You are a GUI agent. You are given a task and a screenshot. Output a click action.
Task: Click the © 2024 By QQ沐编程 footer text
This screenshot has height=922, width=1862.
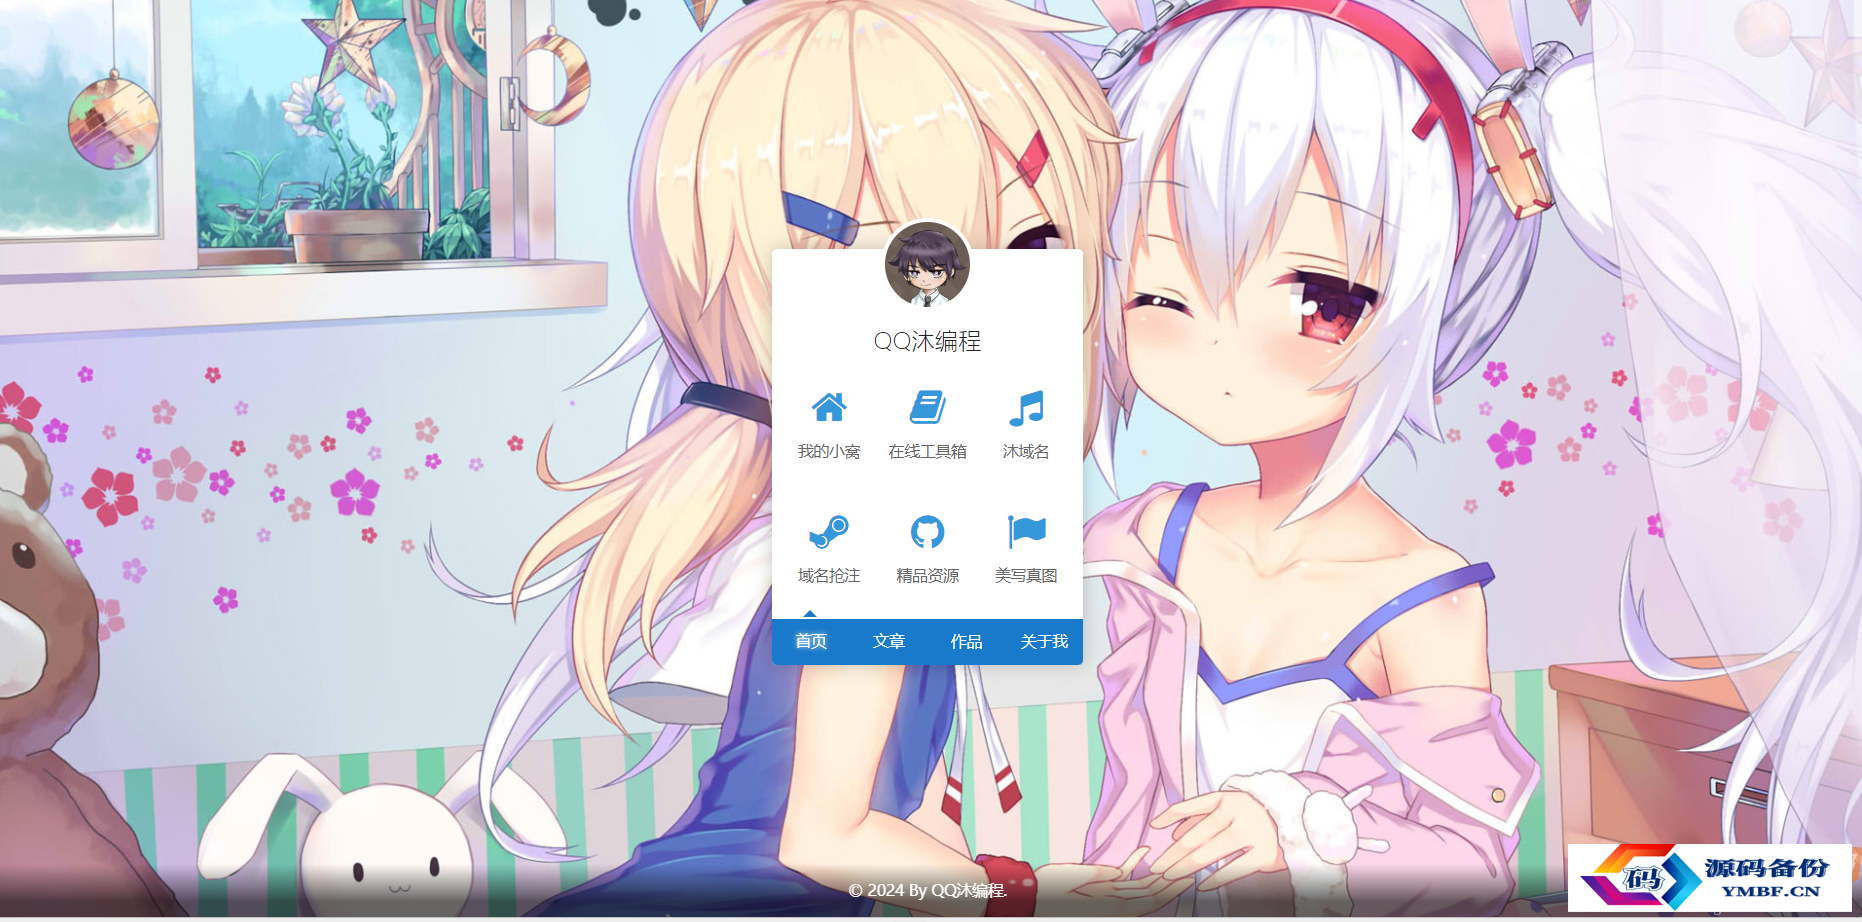click(x=927, y=890)
